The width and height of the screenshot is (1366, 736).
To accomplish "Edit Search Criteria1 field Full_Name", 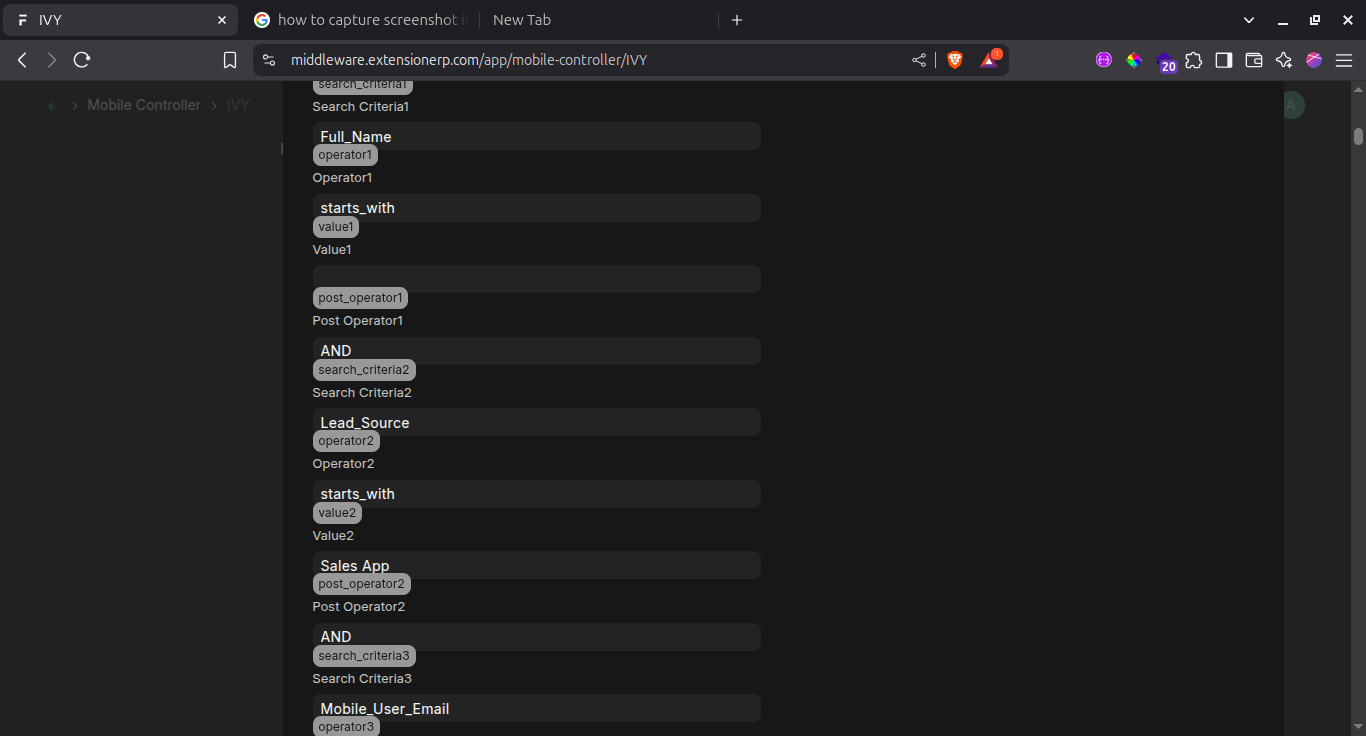I will (537, 136).
